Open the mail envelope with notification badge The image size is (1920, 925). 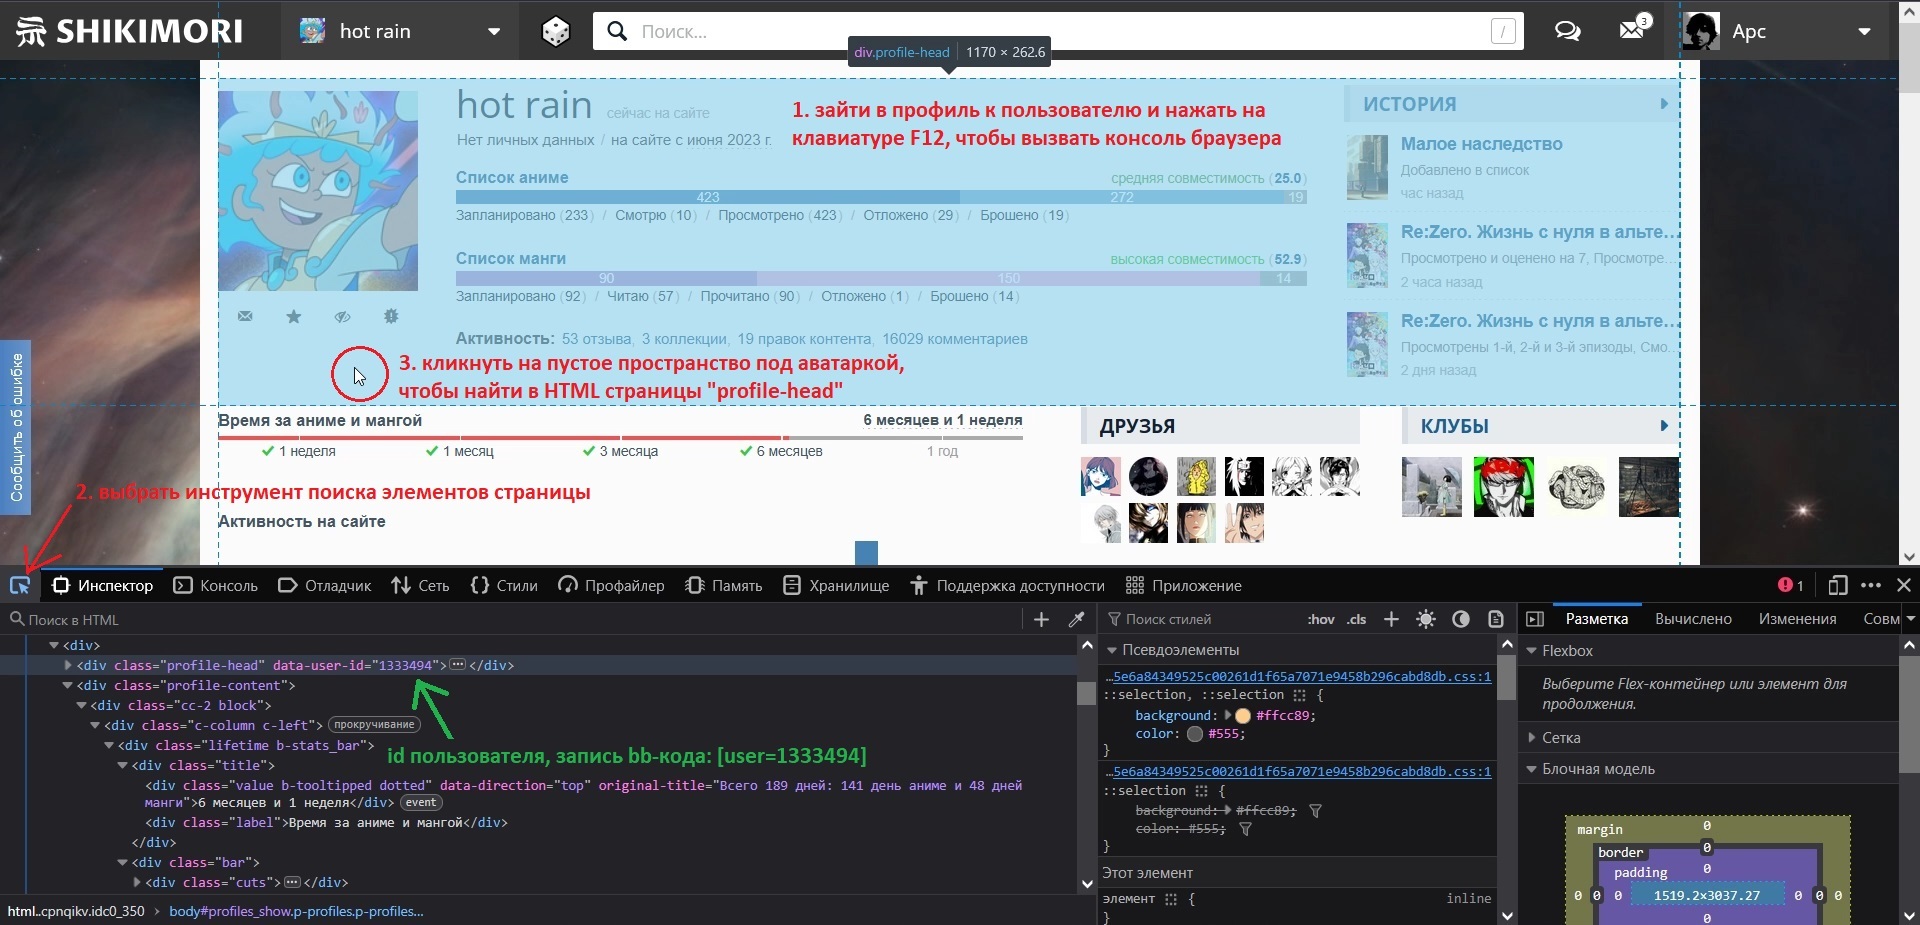coord(1632,30)
